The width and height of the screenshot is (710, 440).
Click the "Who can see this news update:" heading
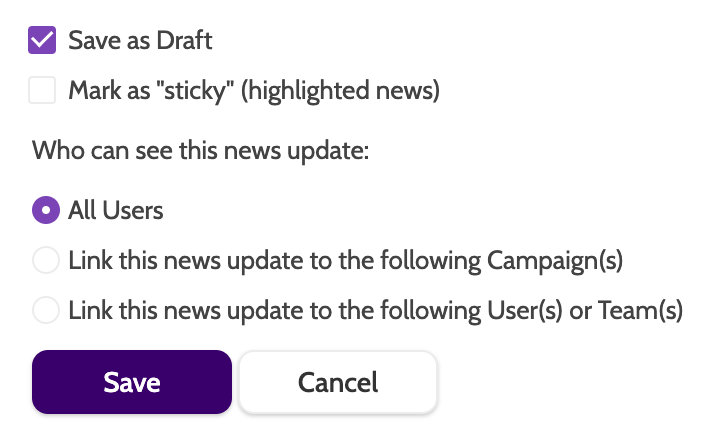[201, 151]
